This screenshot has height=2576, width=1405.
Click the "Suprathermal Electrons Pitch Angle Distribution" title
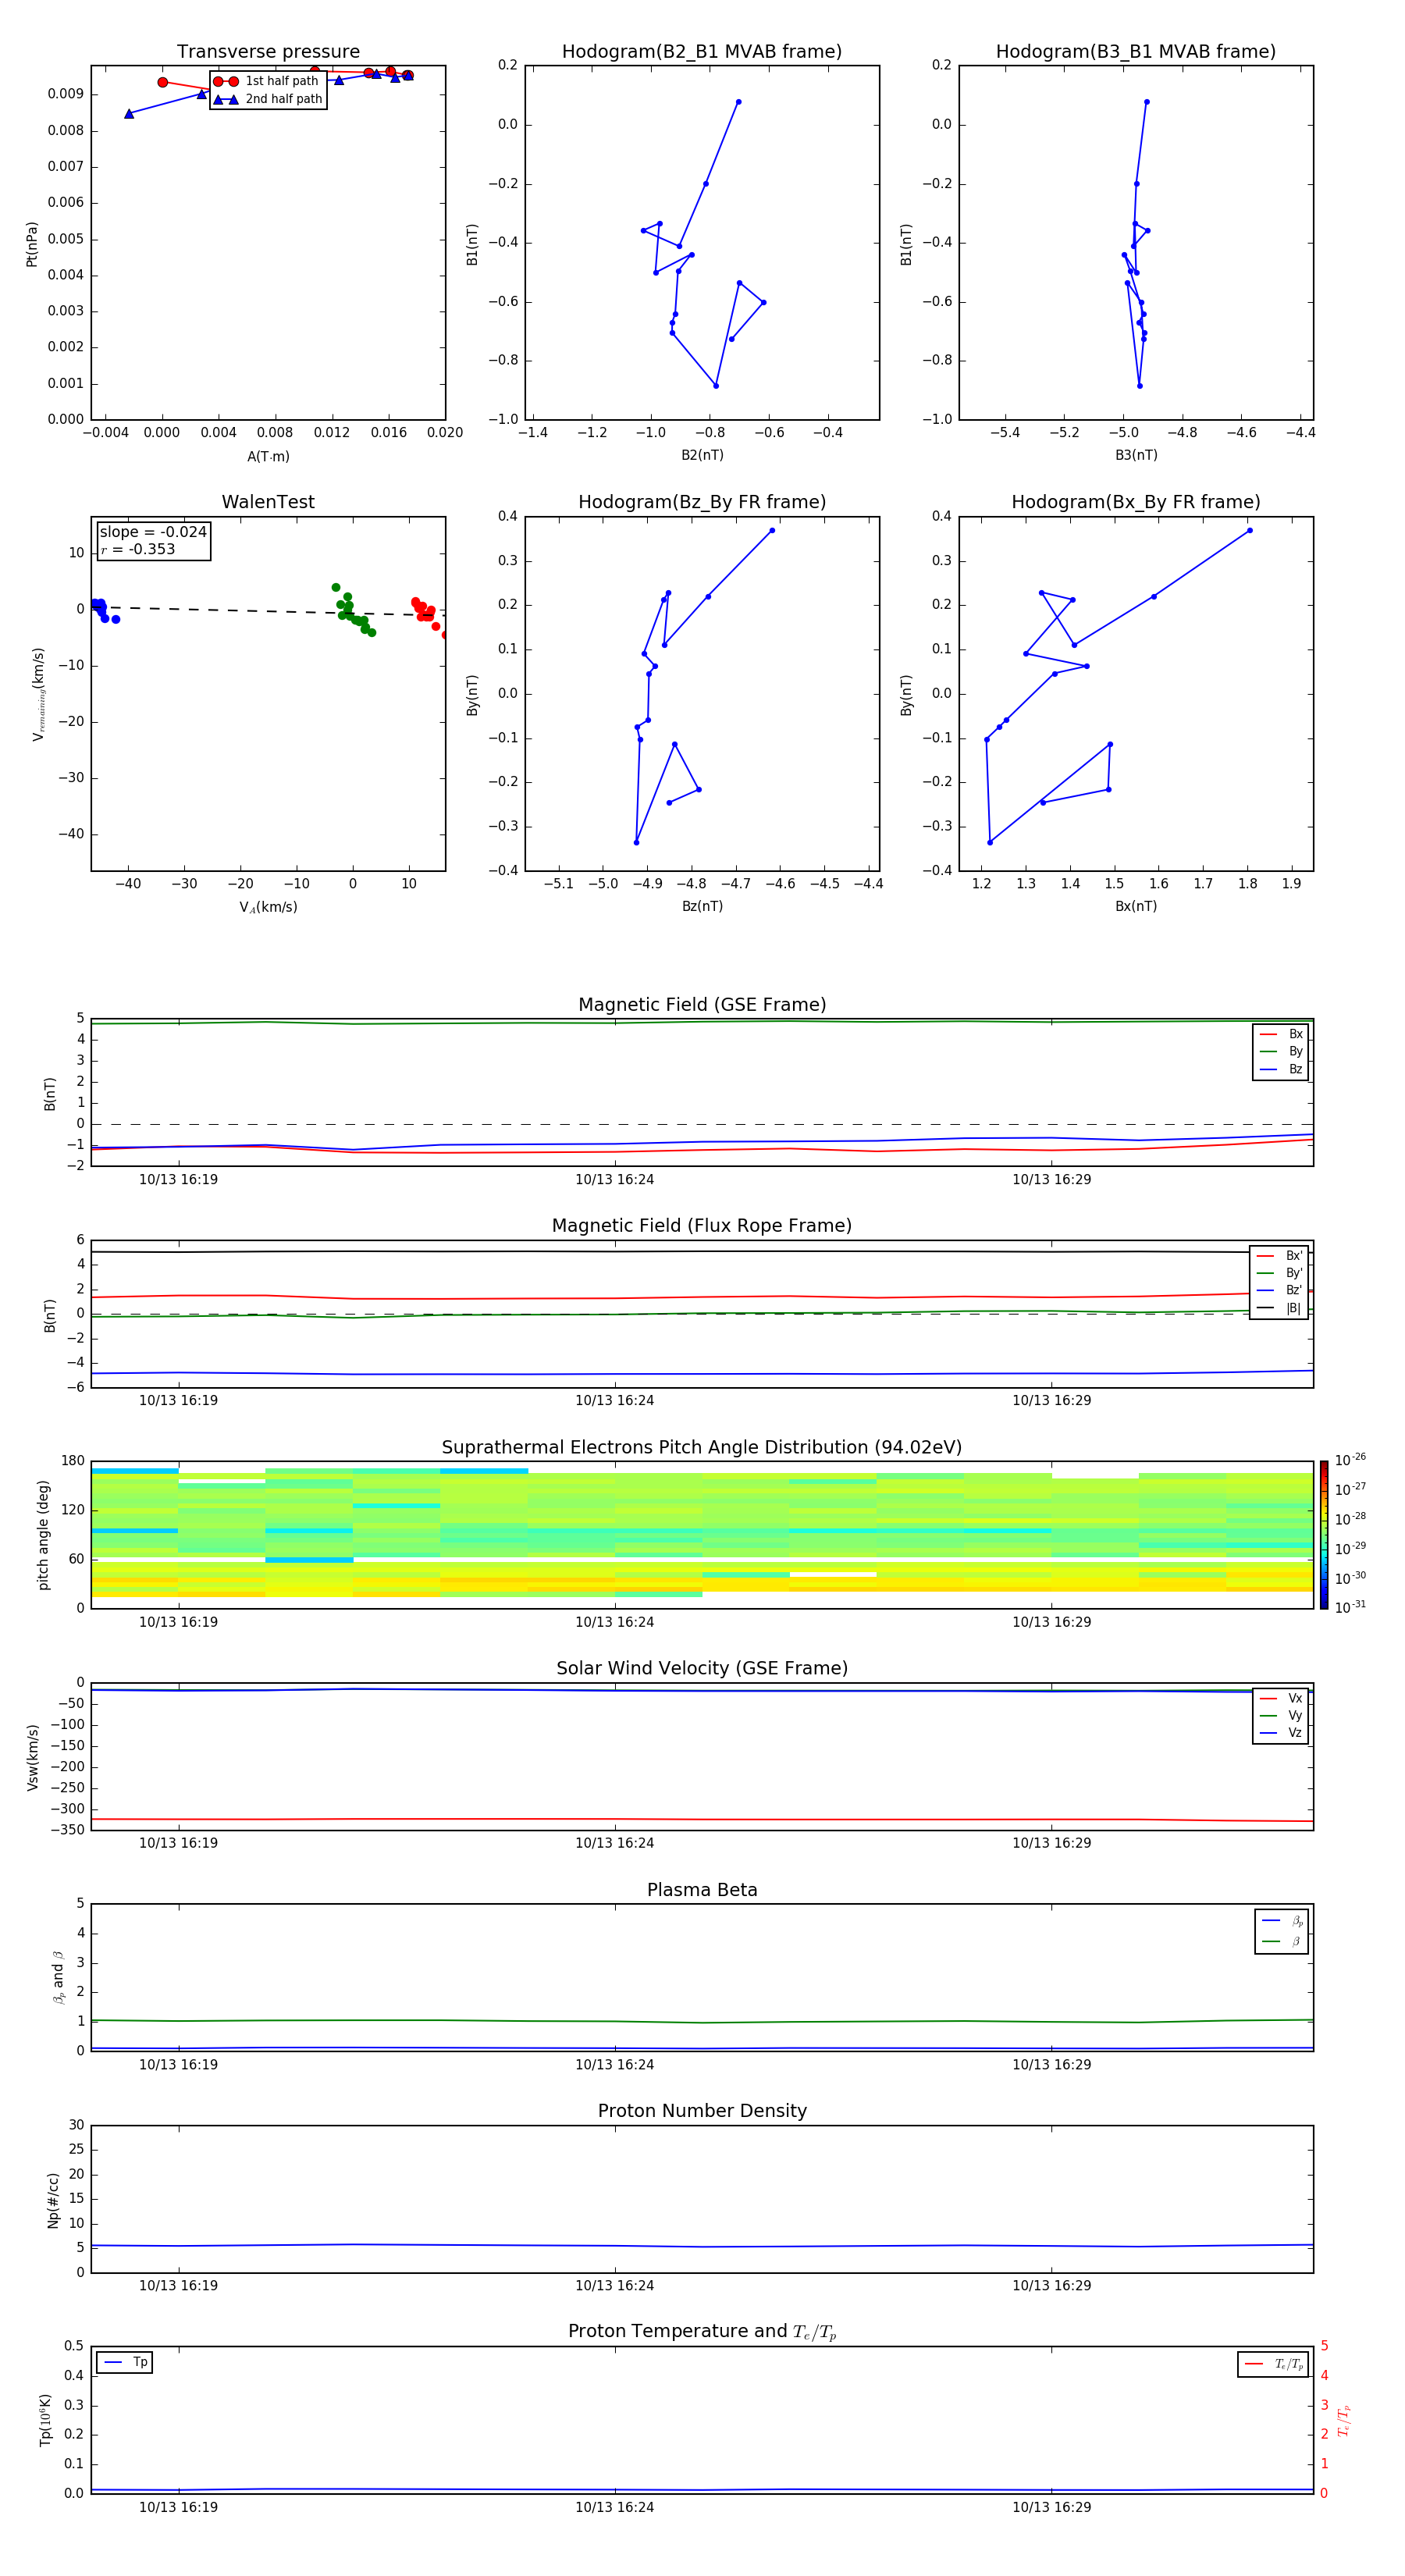pyautogui.click(x=702, y=1447)
